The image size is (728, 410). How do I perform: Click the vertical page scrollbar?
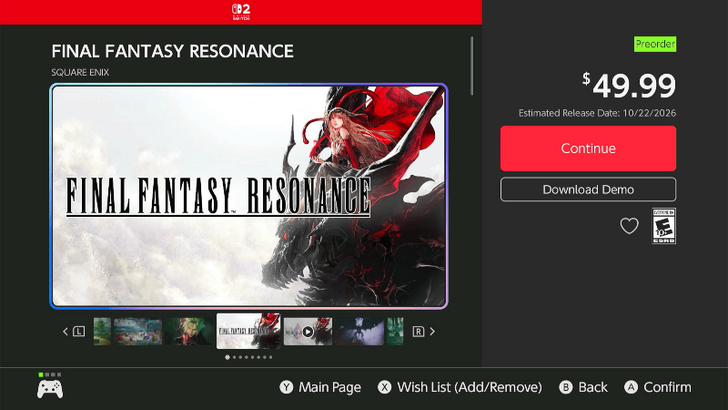472,66
